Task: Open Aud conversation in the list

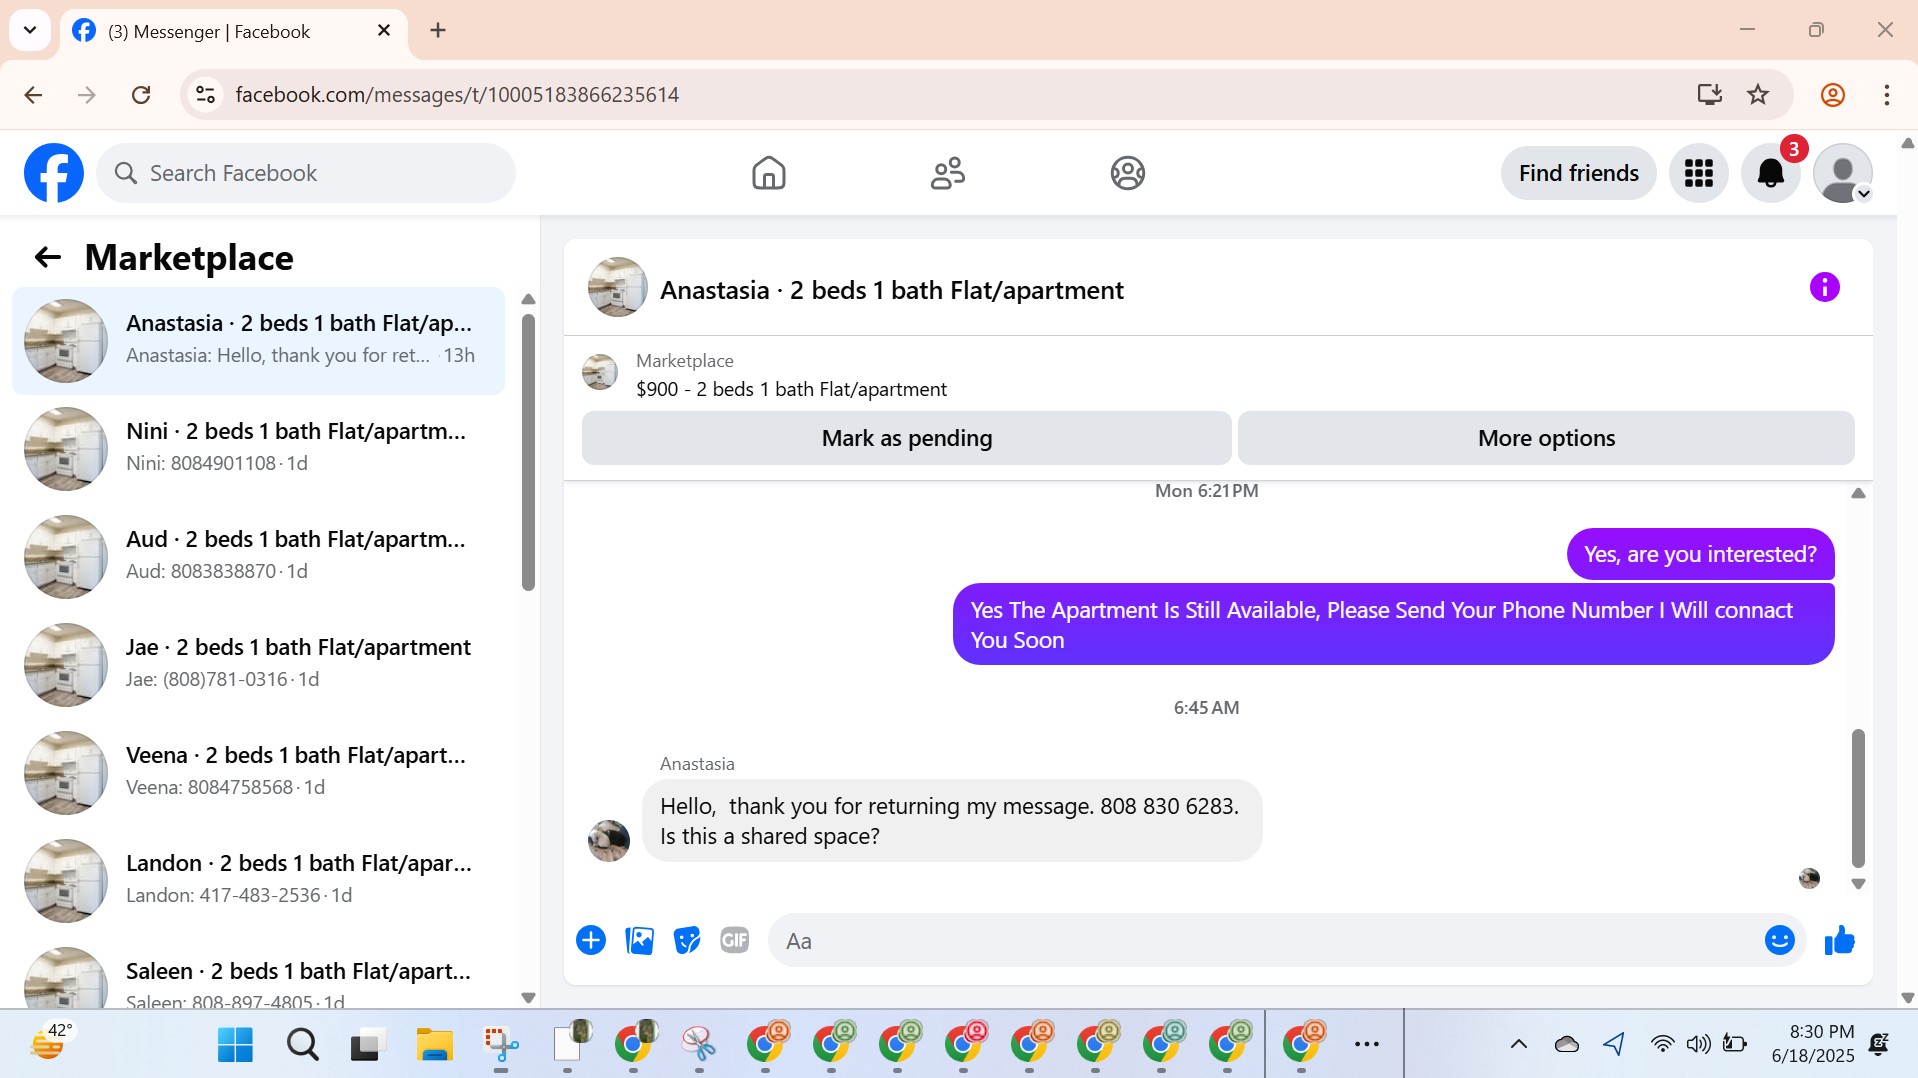Action: (x=258, y=557)
